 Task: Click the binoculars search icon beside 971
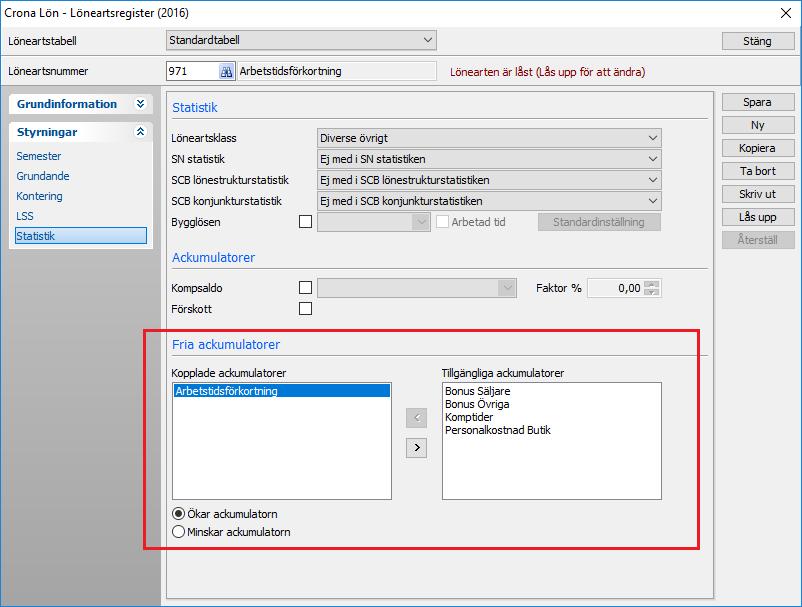pos(227,72)
